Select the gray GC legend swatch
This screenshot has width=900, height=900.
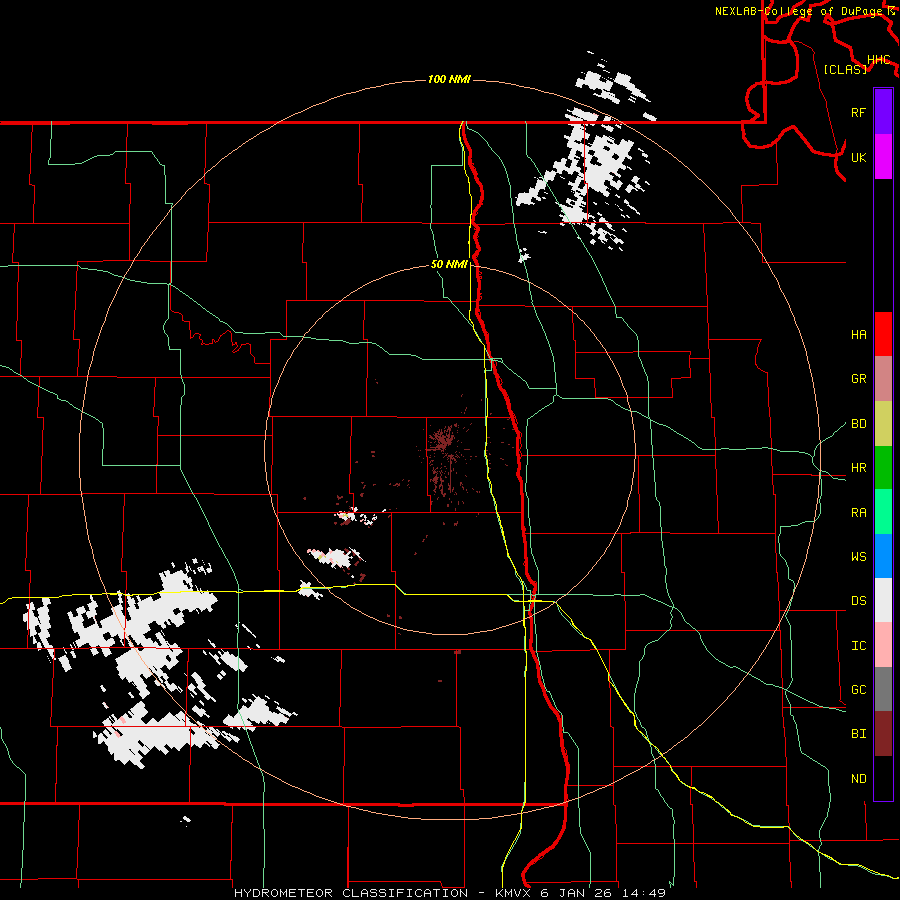(883, 689)
